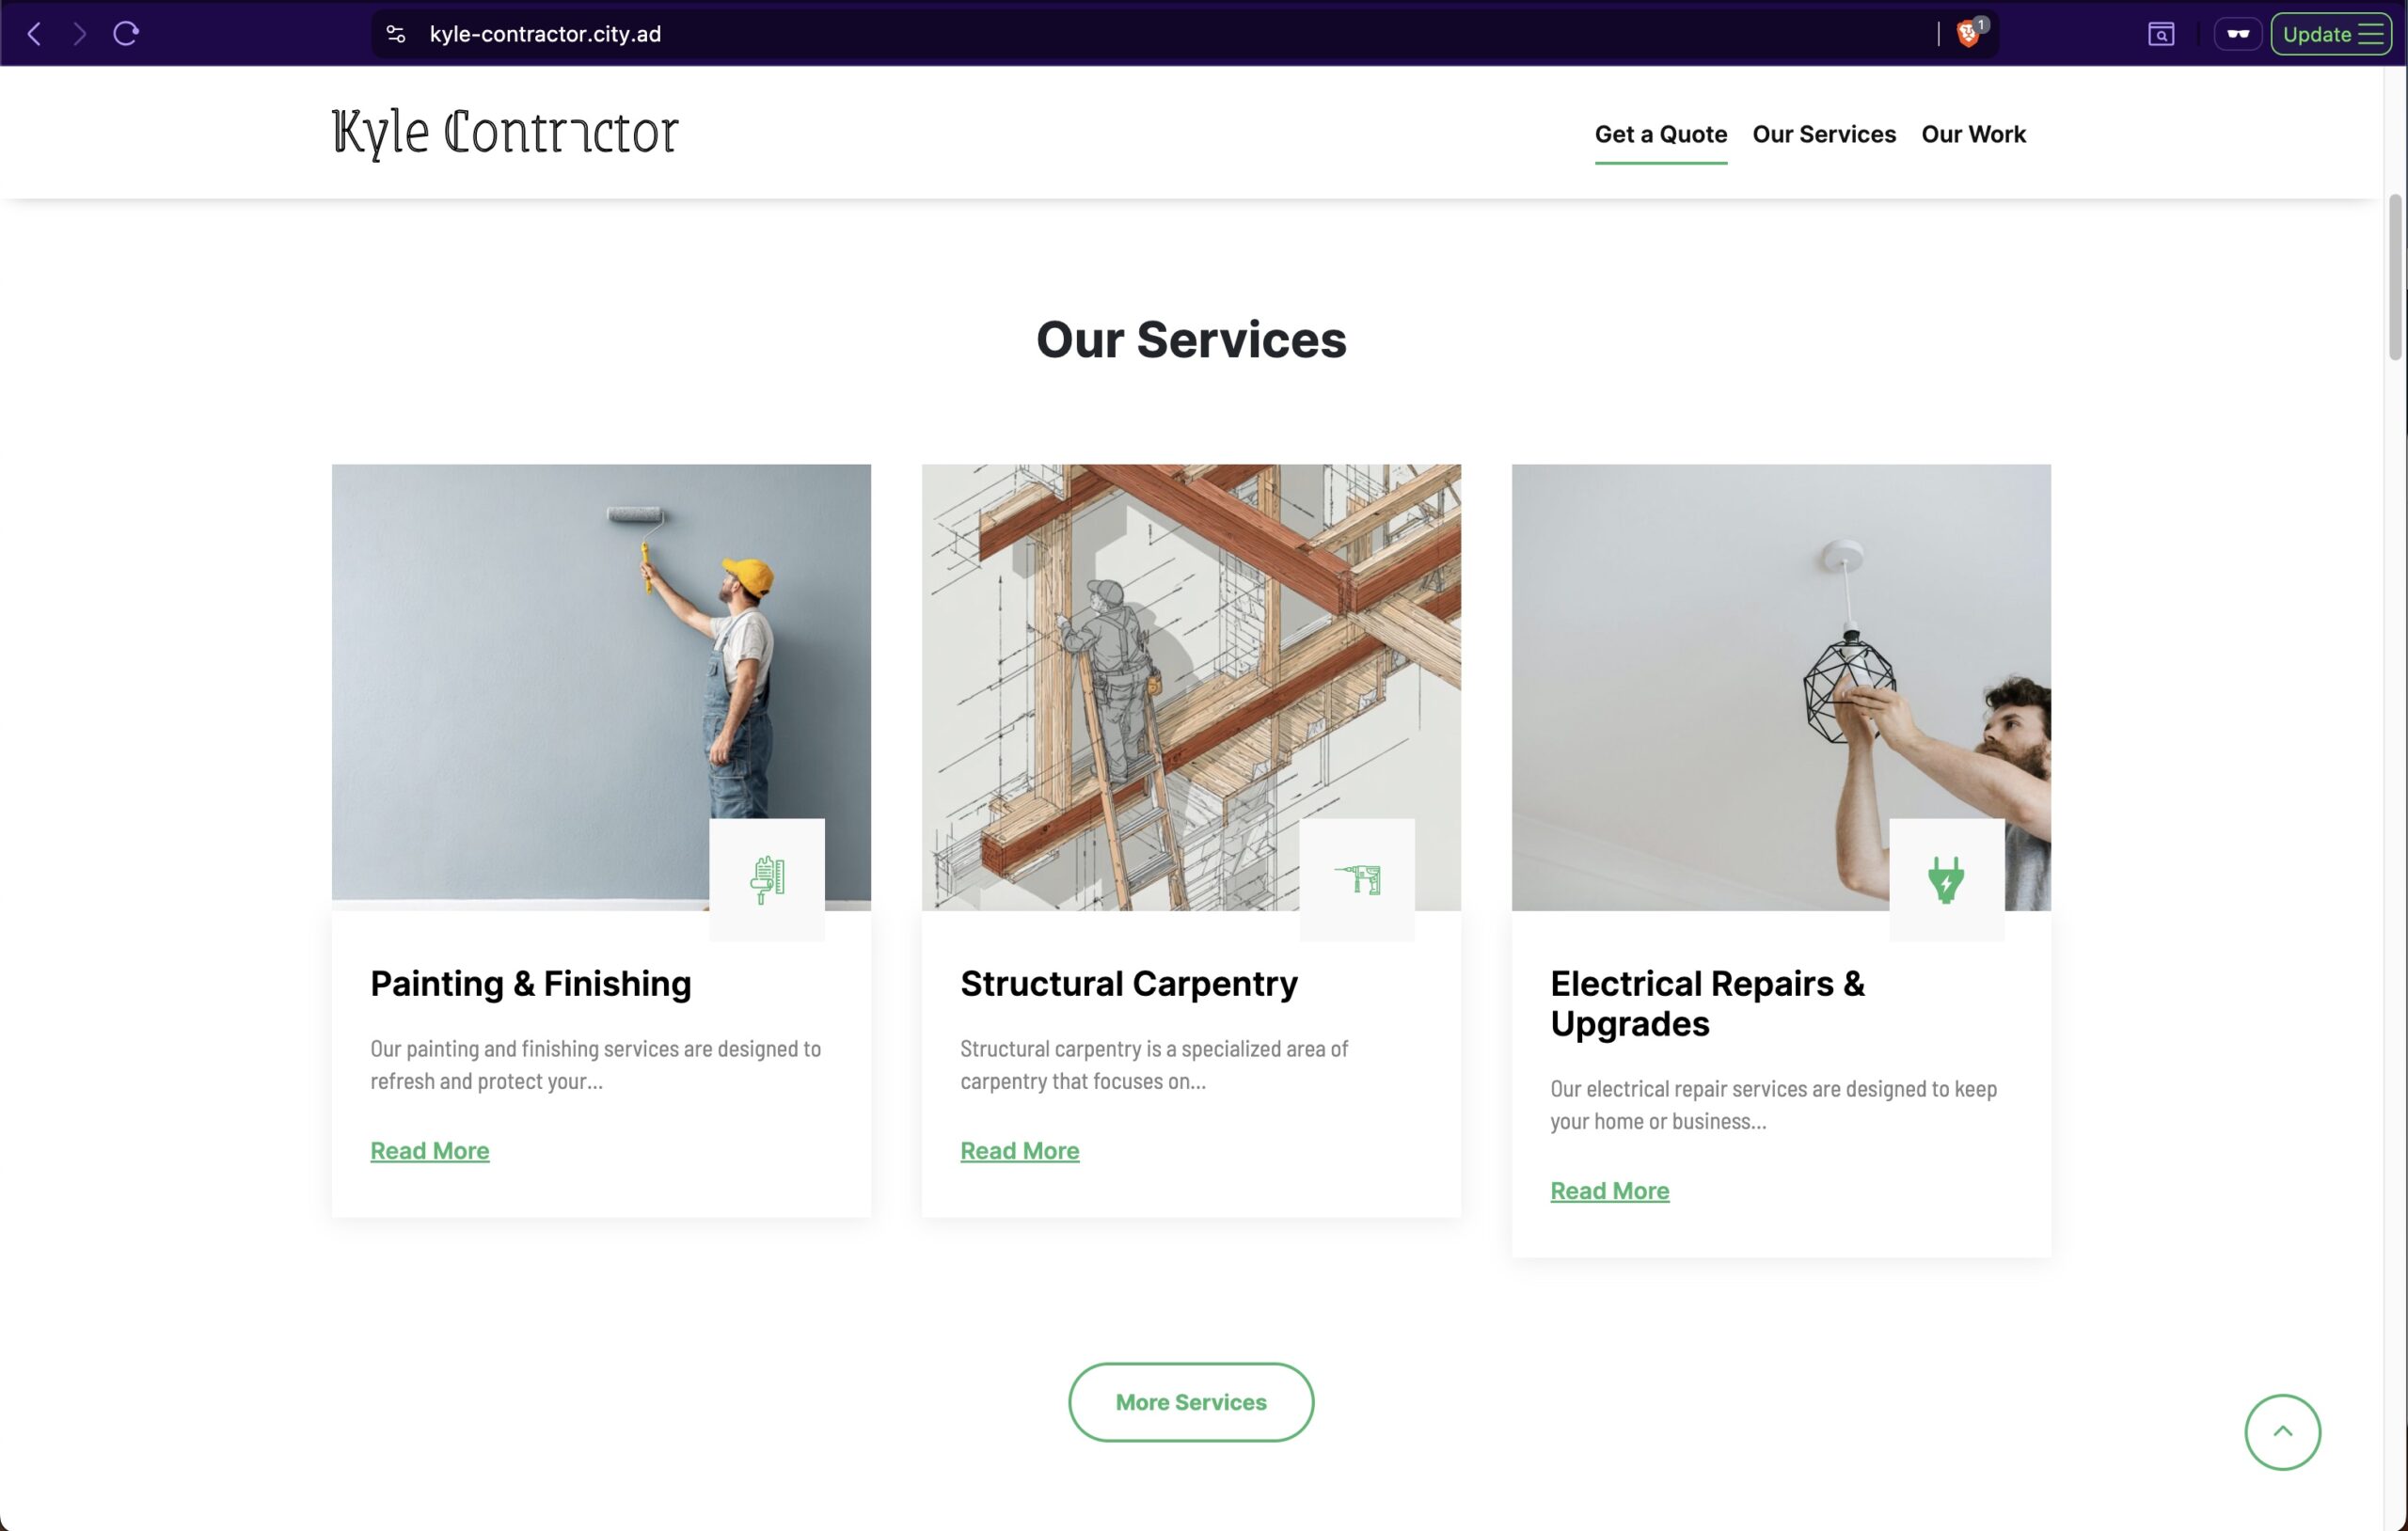Screen dimensions: 2408x1531
Task: Click the power drill carpentry icon
Action: click(x=1357, y=879)
